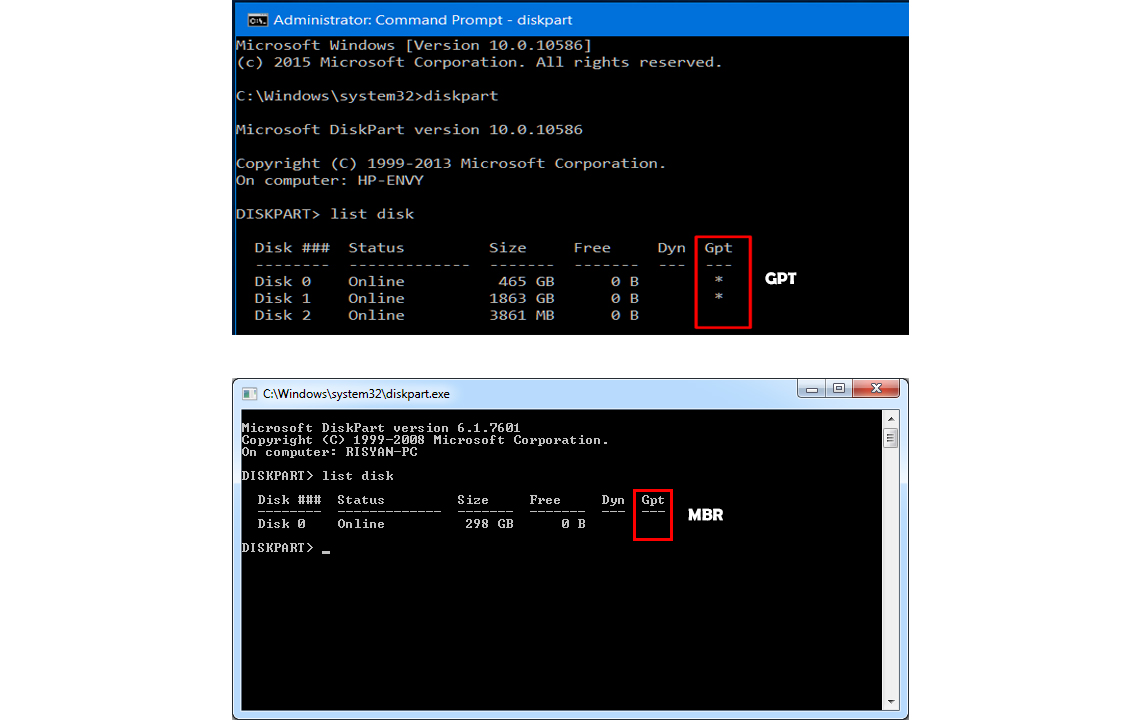The width and height of the screenshot is (1140, 720).
Task: Click the '465 GB' size value
Action: [x=526, y=281]
